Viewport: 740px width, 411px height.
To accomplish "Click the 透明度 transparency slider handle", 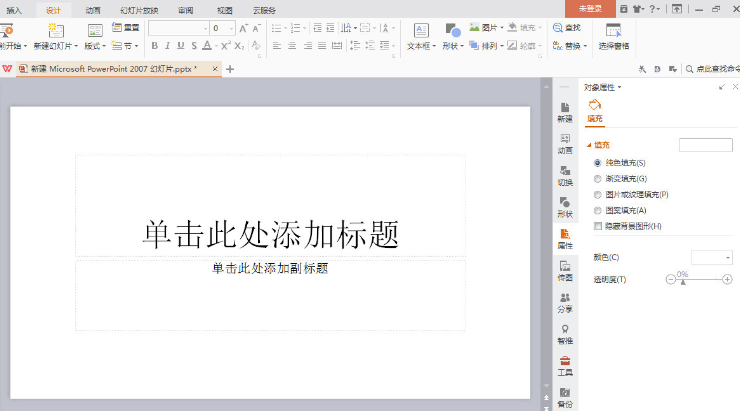I will click(682, 282).
